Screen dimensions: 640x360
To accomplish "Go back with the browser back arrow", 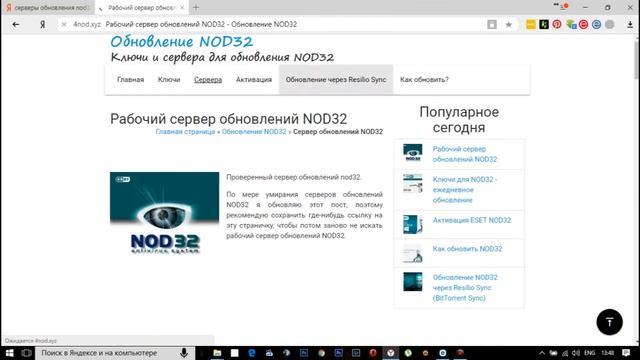I will (16, 24).
